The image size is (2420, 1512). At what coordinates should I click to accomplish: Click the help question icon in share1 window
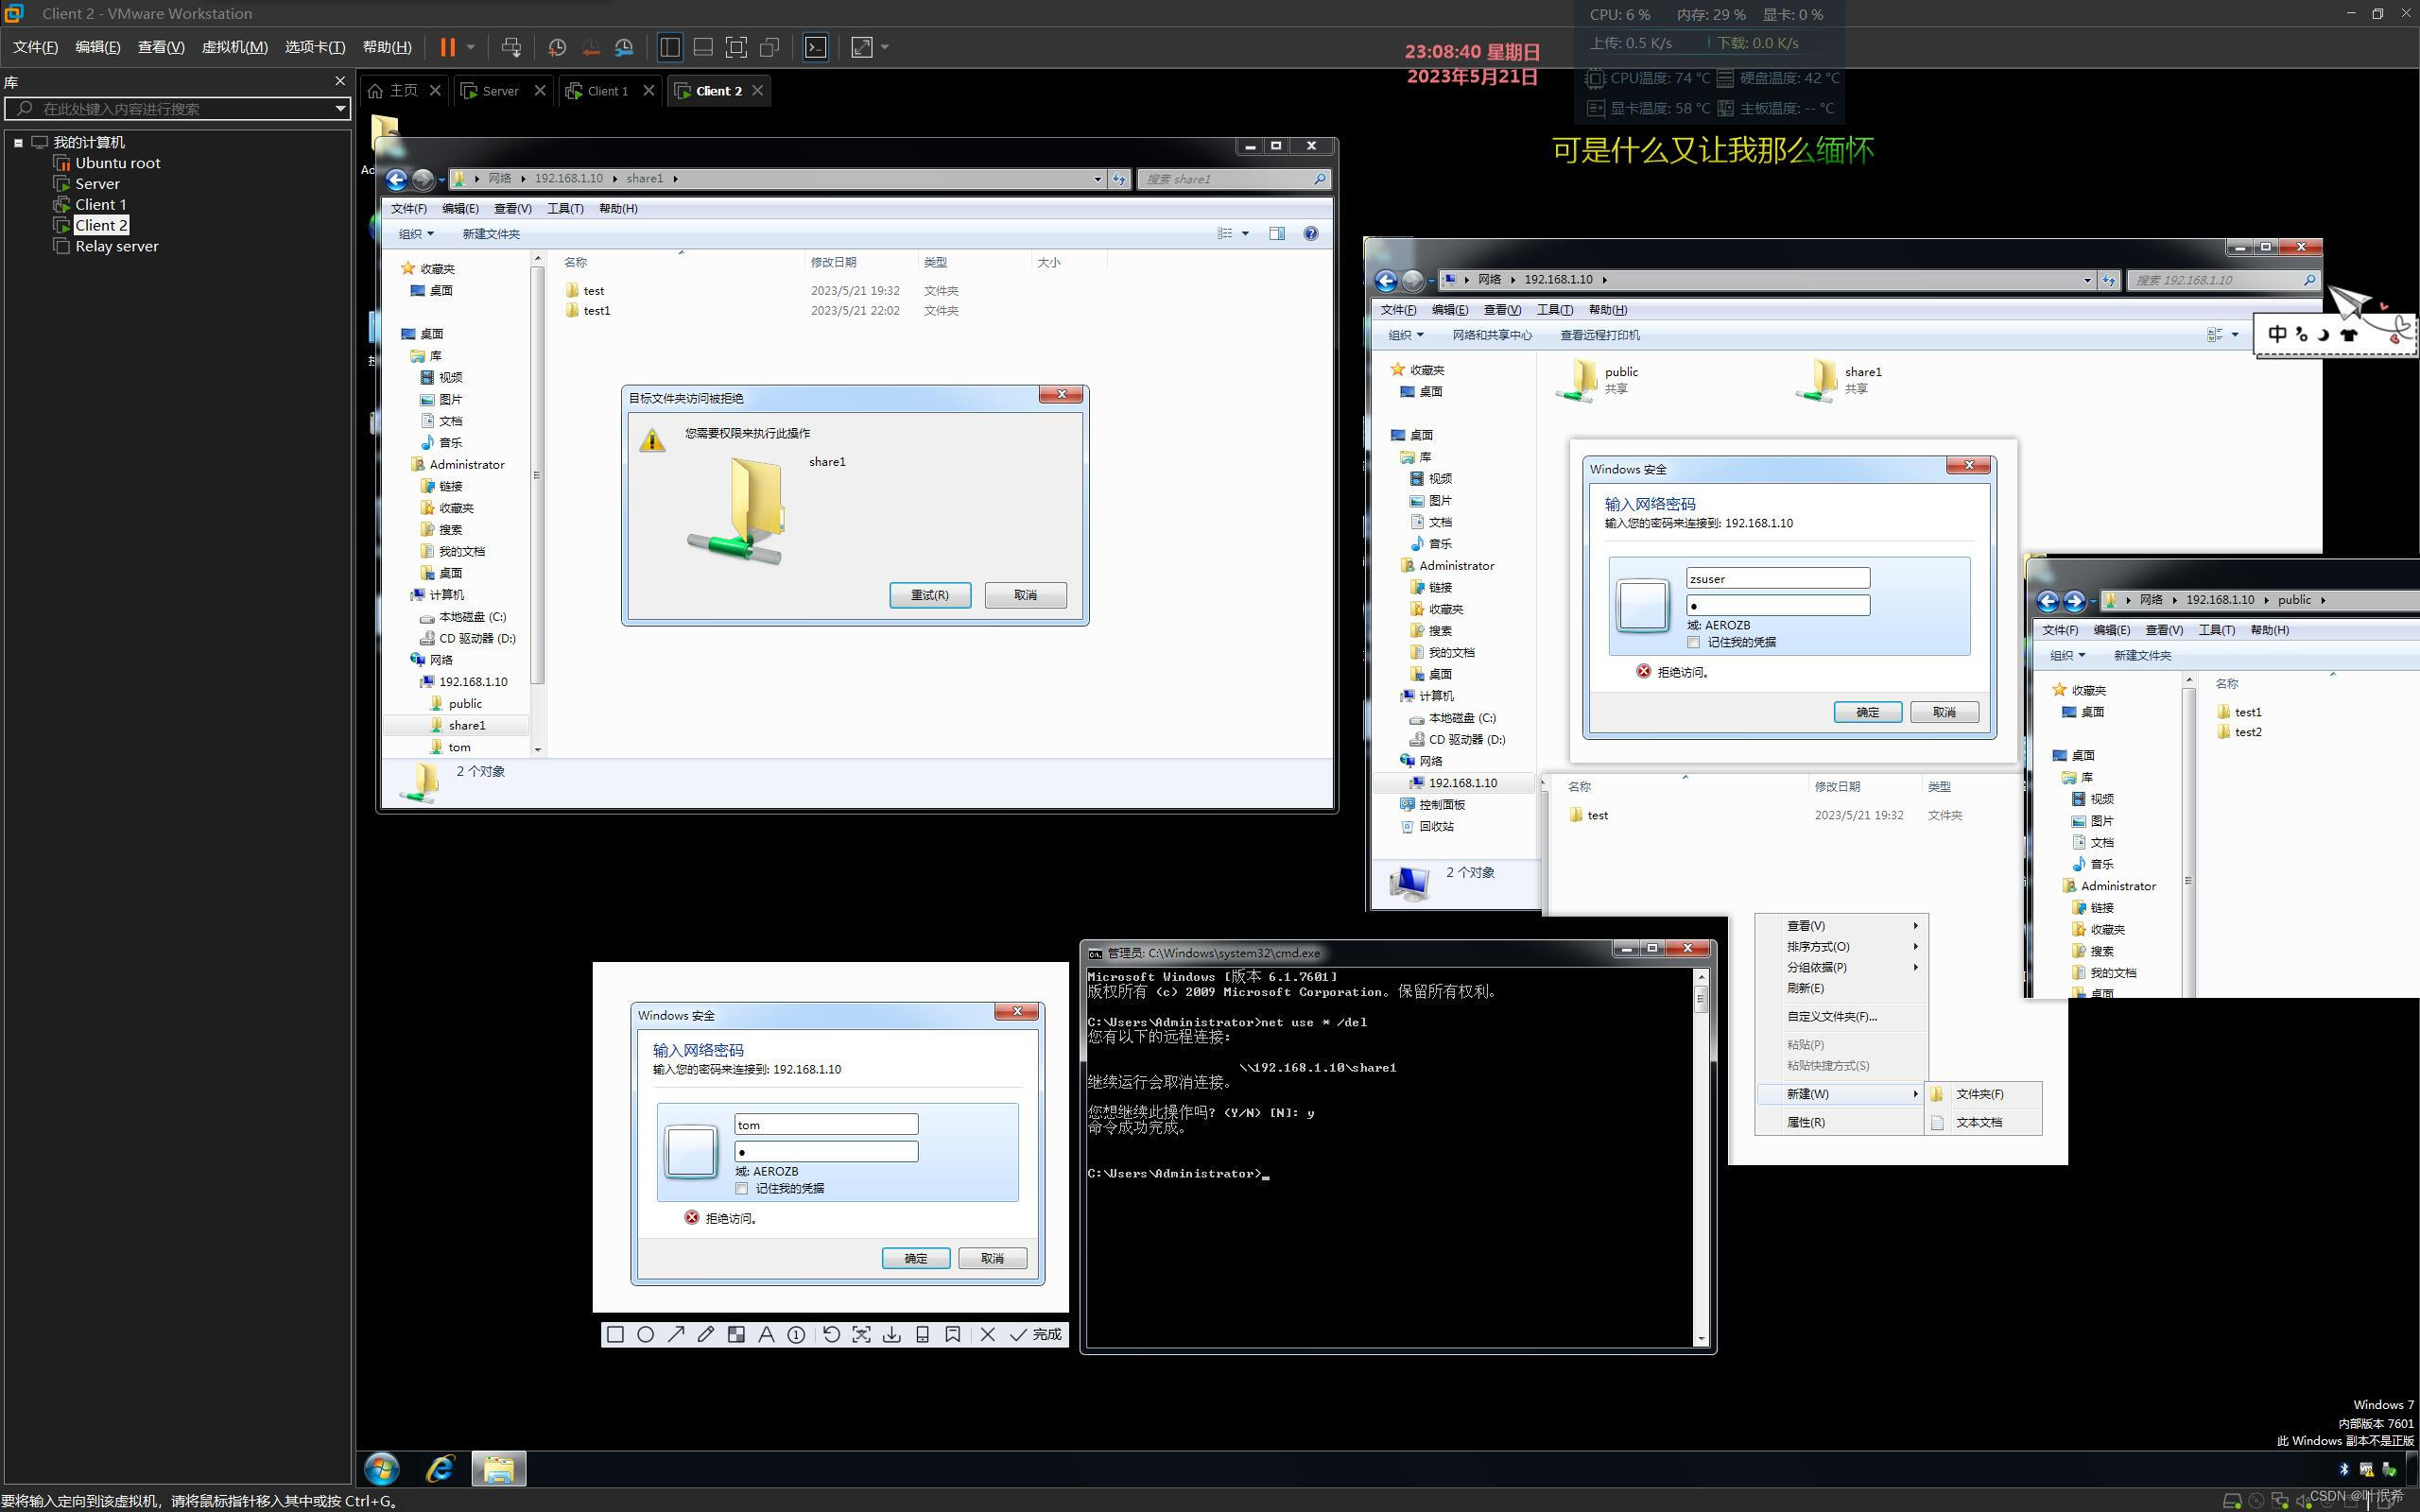click(1310, 233)
